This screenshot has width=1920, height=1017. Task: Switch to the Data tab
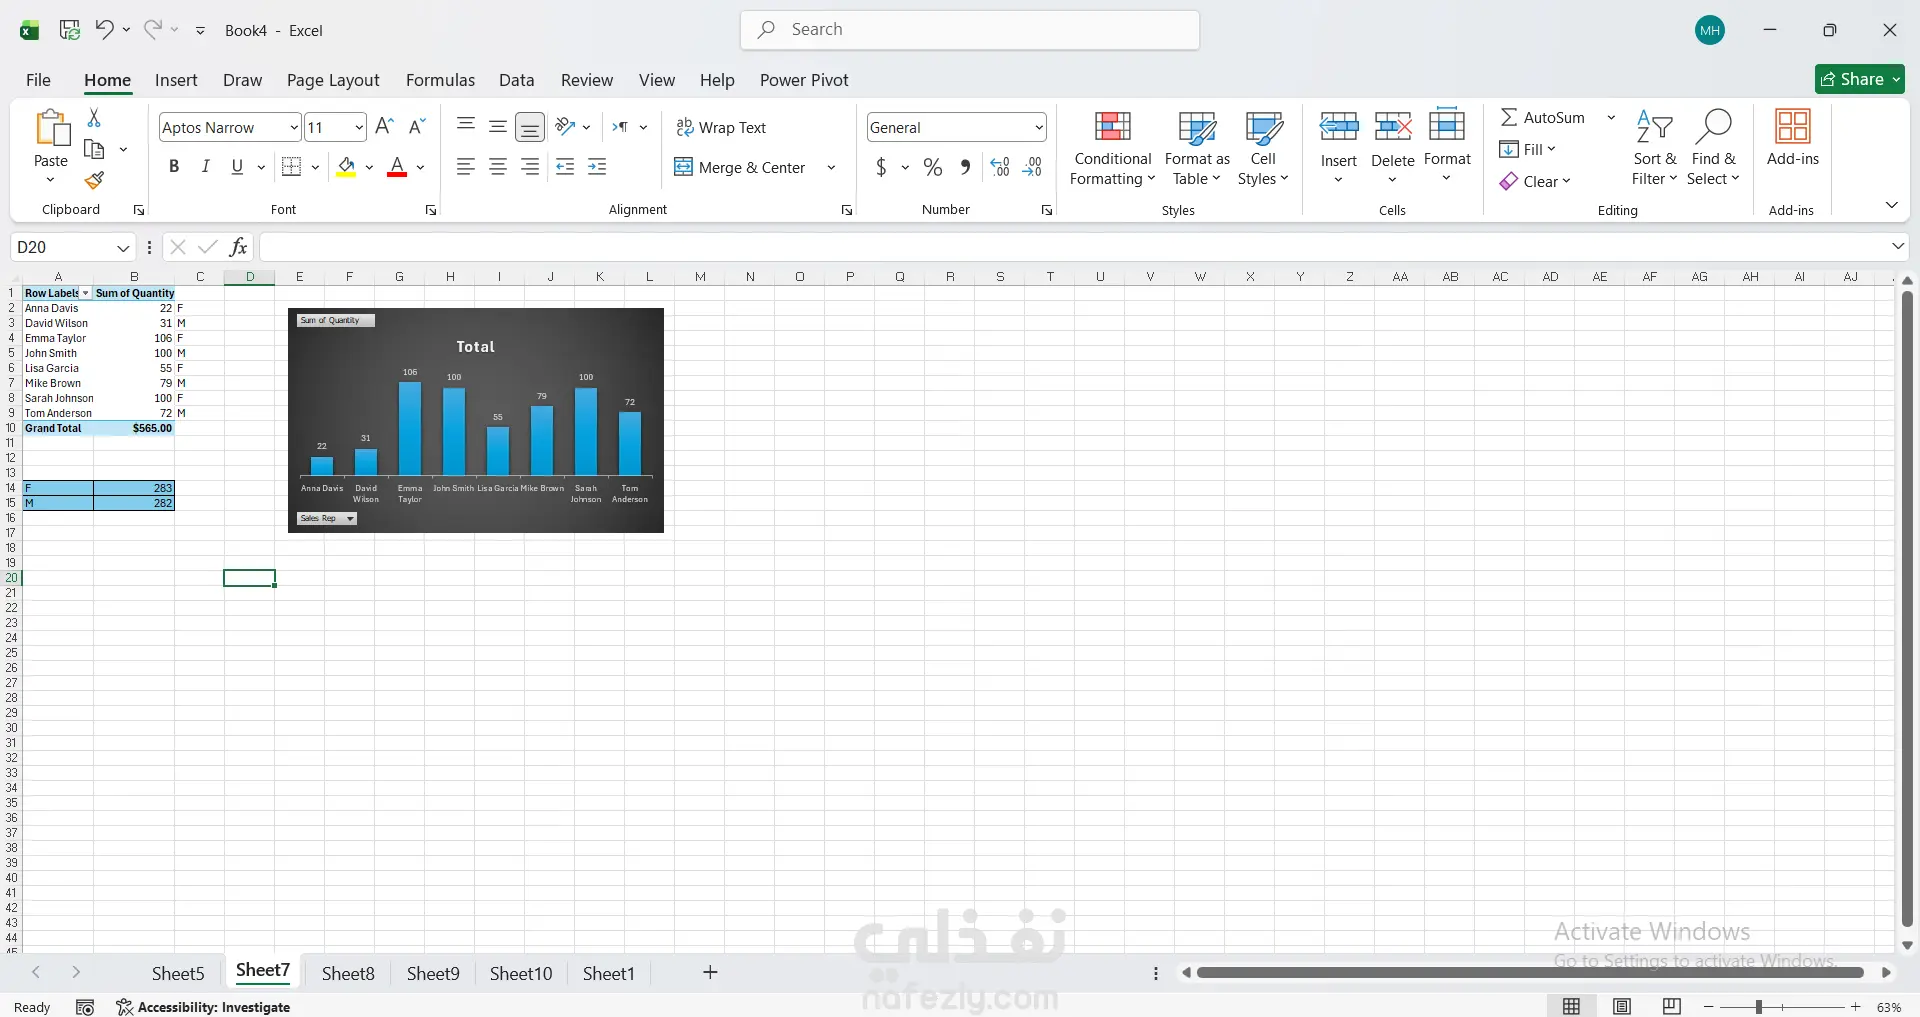pos(516,80)
